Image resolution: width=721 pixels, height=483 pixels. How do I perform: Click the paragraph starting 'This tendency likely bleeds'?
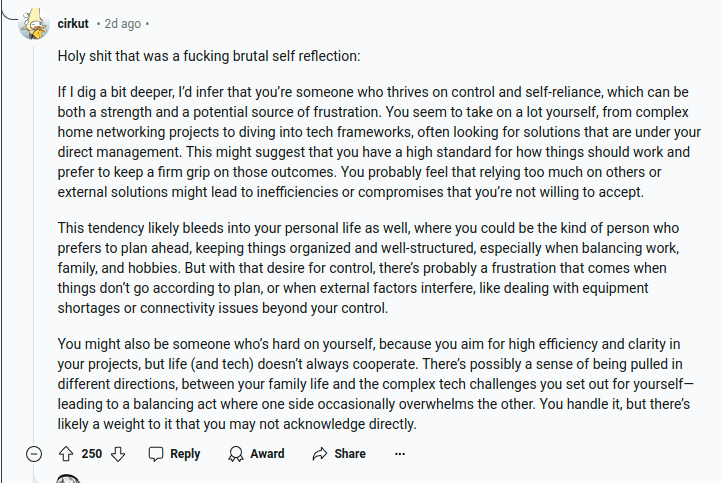click(x=369, y=268)
